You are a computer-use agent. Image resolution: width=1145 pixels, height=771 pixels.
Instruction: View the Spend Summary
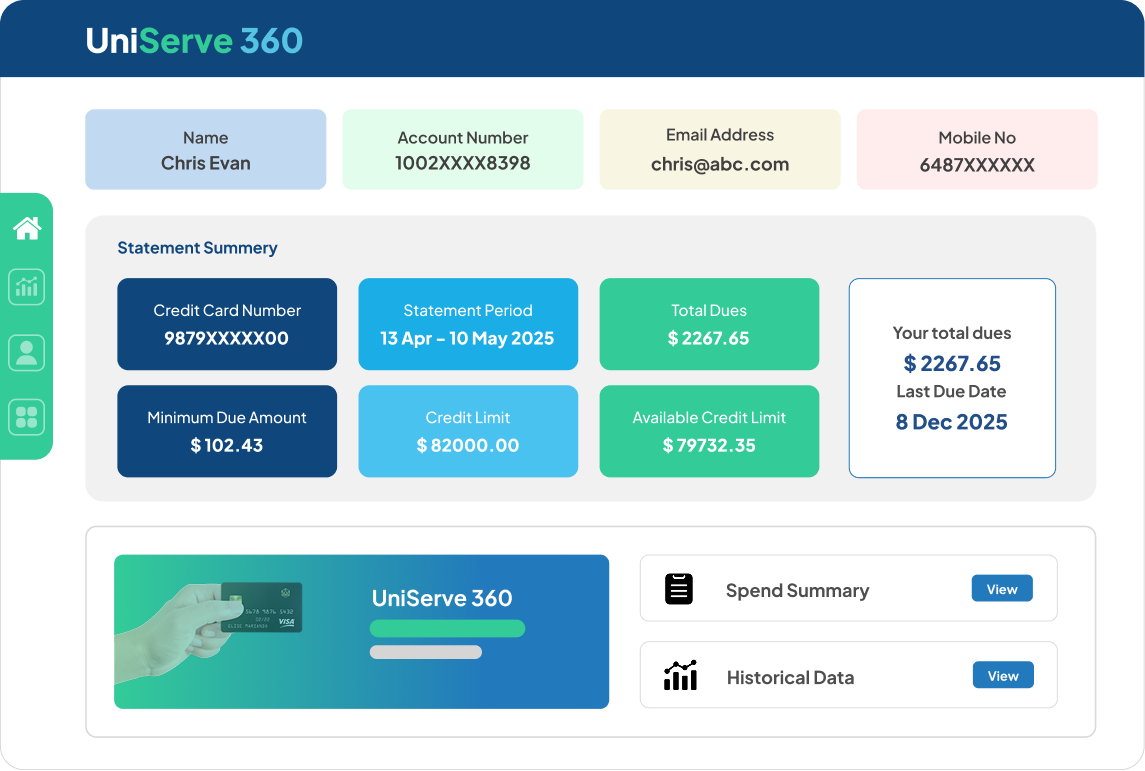click(x=1002, y=588)
